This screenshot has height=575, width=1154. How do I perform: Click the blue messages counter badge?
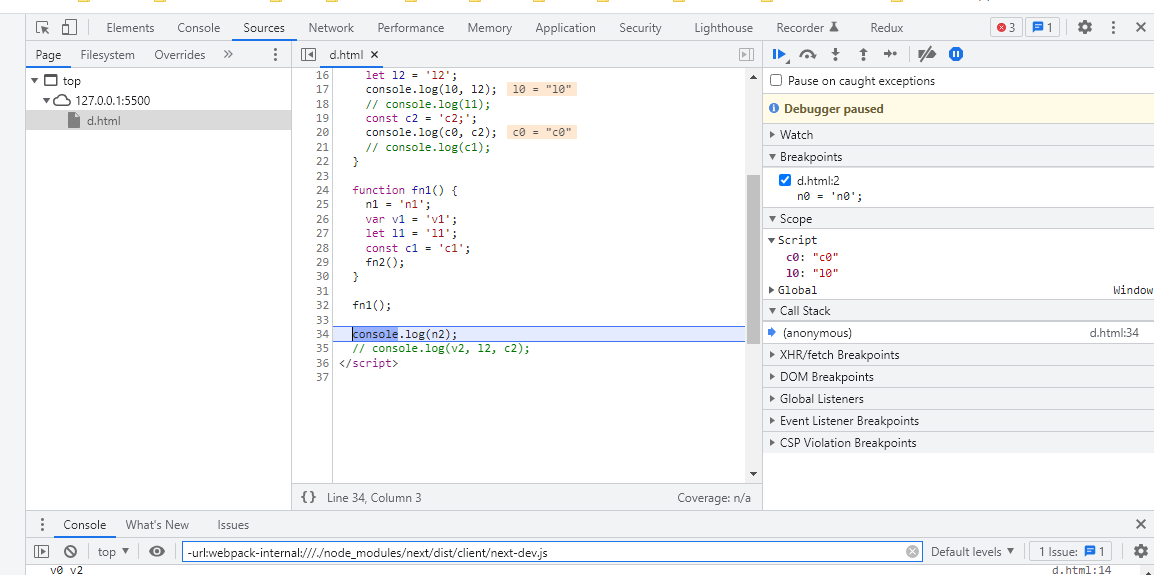point(1043,27)
